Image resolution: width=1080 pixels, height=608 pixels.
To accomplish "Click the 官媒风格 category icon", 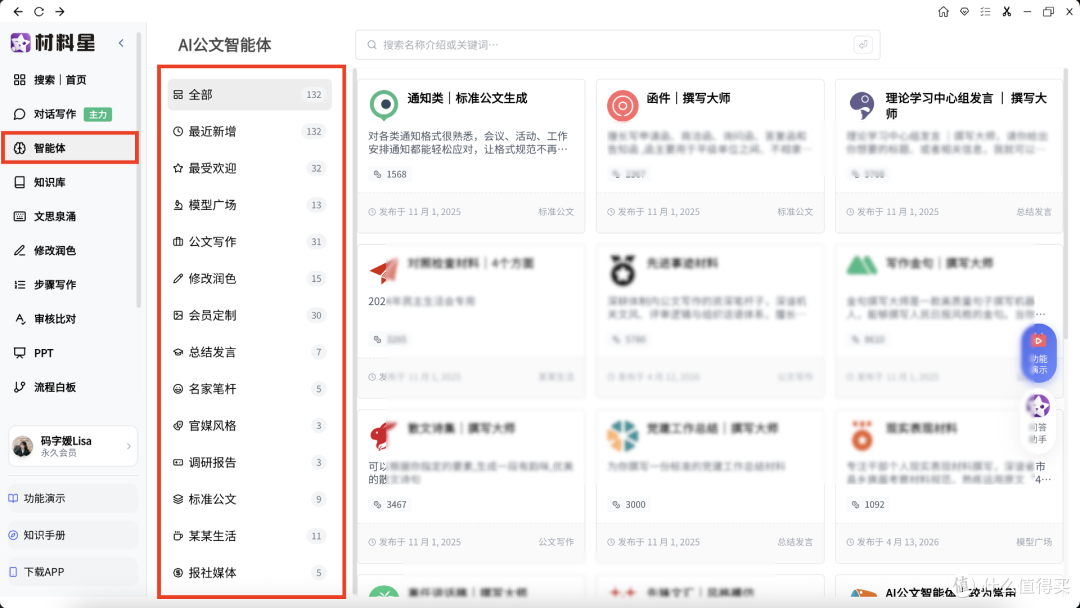I will point(178,426).
